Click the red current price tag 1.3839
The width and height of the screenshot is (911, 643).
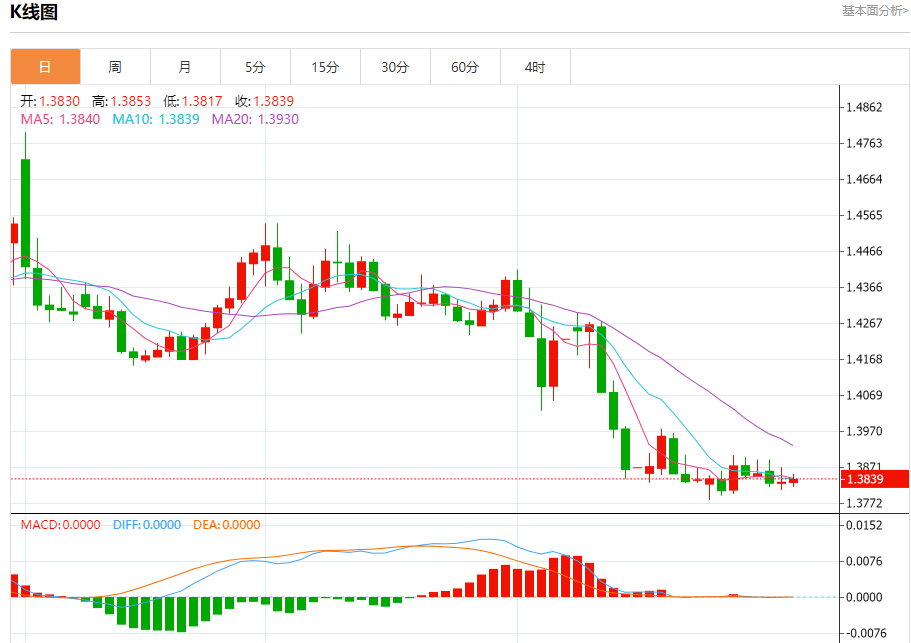[875, 479]
